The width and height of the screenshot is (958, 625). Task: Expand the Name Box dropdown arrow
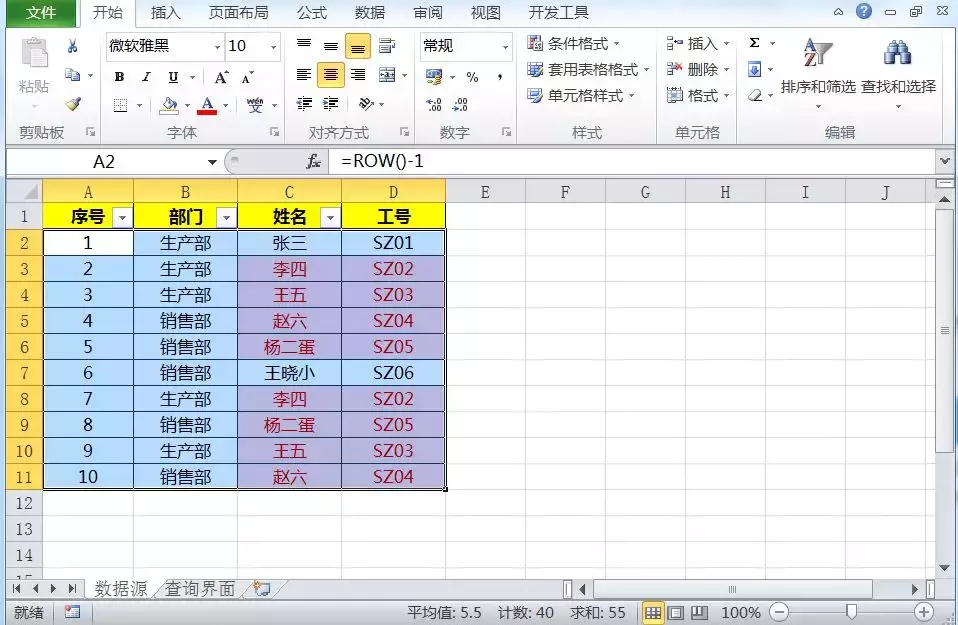pyautogui.click(x=212, y=162)
